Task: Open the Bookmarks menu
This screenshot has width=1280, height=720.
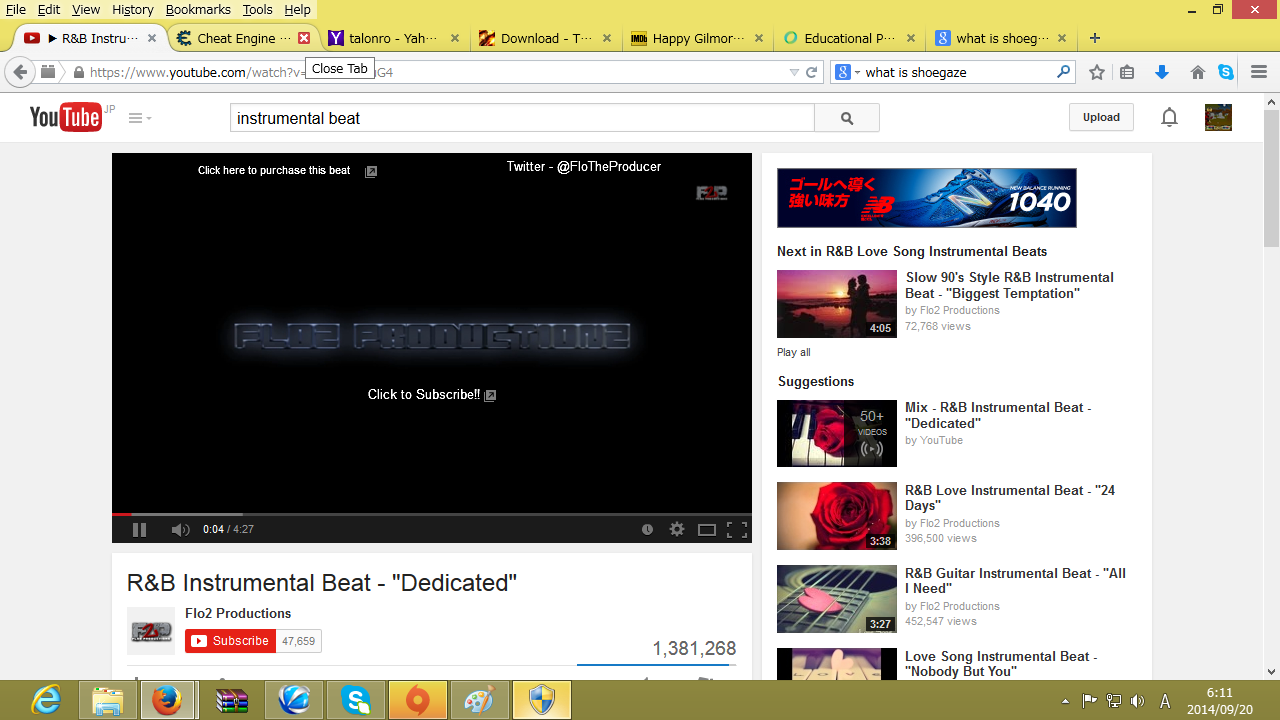Action: pos(198,9)
